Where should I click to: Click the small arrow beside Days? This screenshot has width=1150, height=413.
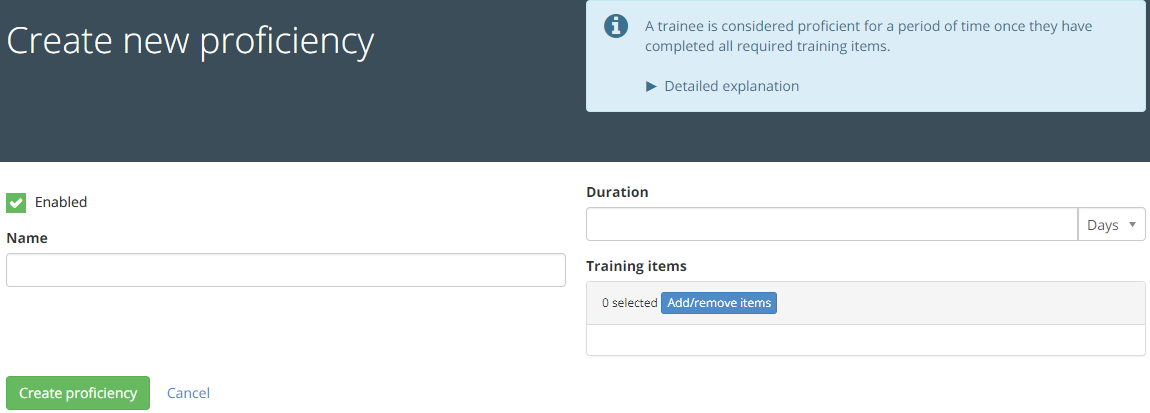point(1132,225)
